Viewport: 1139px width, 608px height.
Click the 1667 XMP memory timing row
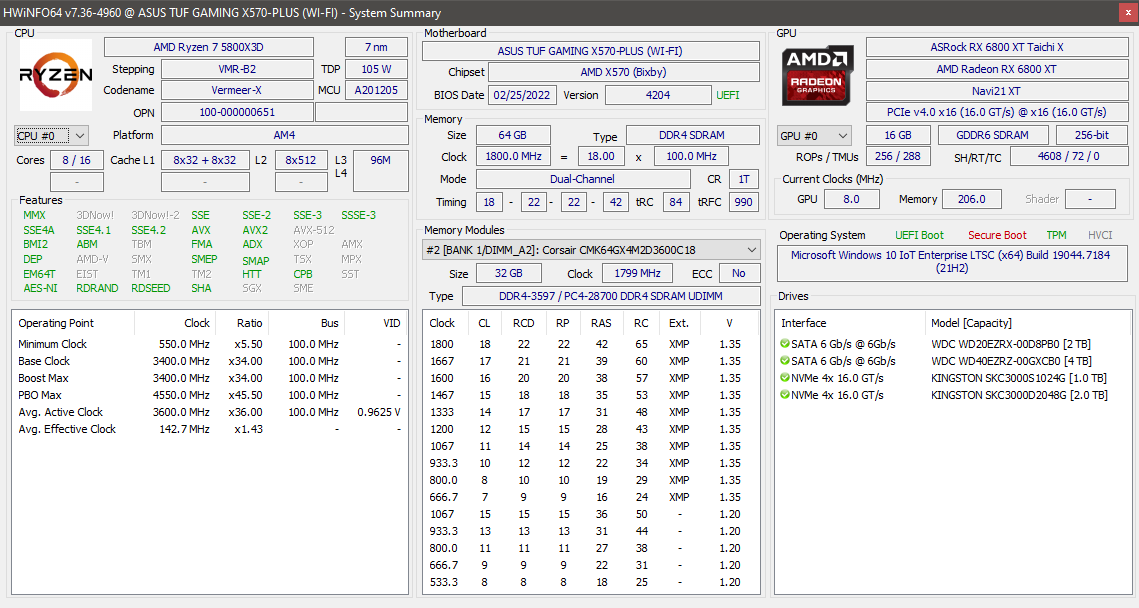point(591,361)
